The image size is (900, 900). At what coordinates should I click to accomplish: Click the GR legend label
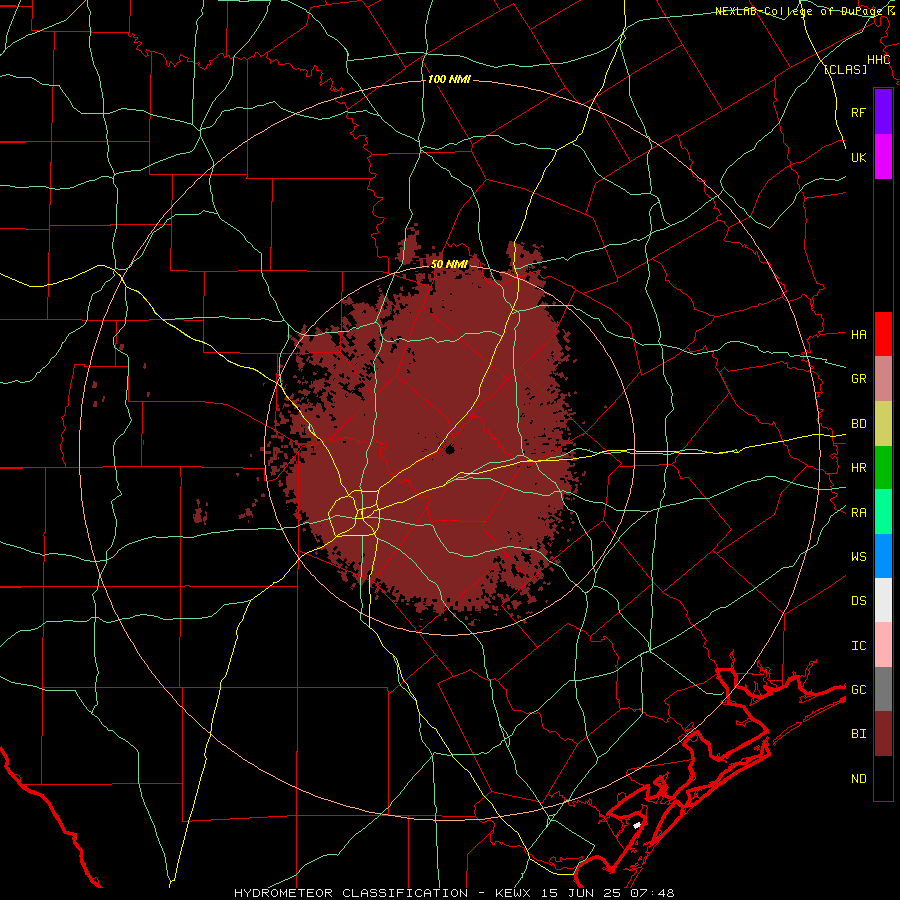pos(858,379)
